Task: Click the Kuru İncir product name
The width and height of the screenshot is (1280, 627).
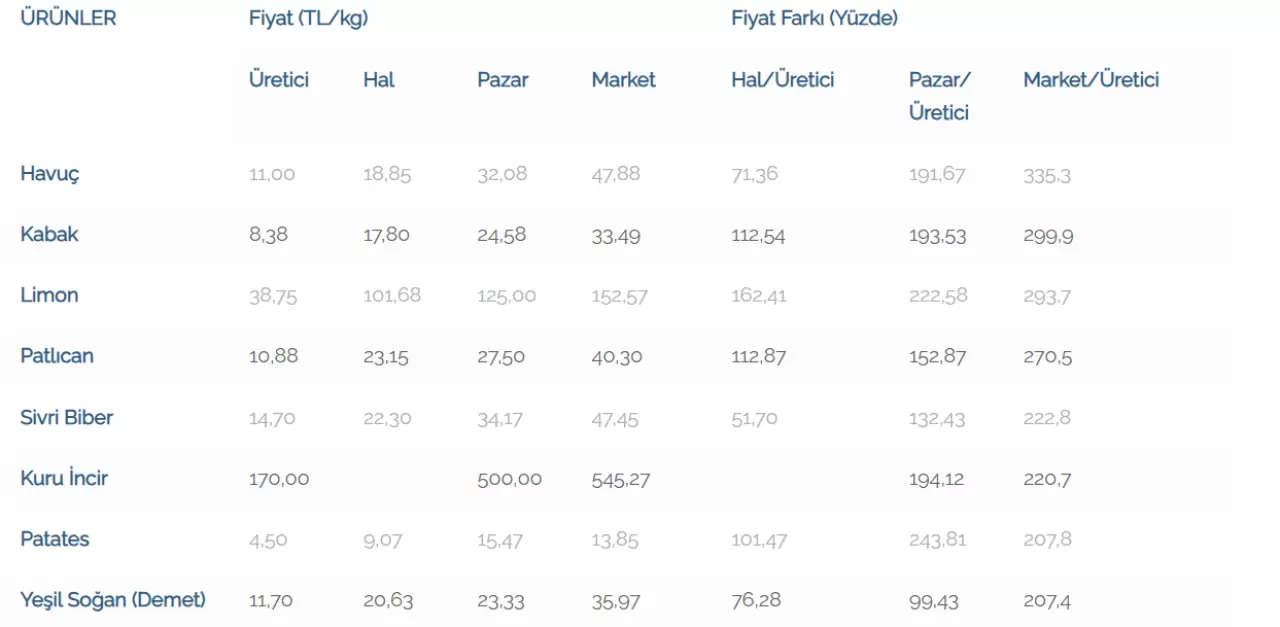Action: tap(64, 478)
